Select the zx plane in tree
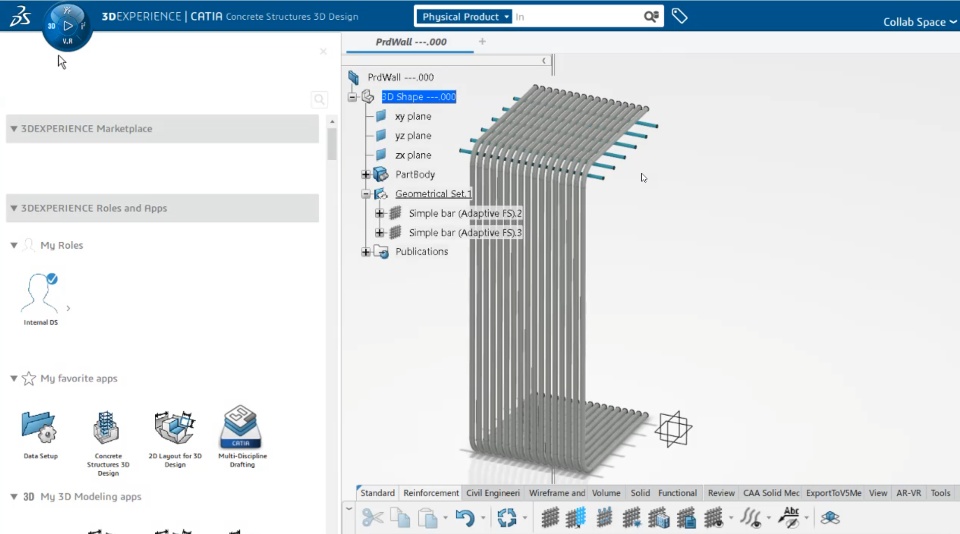 [413, 155]
